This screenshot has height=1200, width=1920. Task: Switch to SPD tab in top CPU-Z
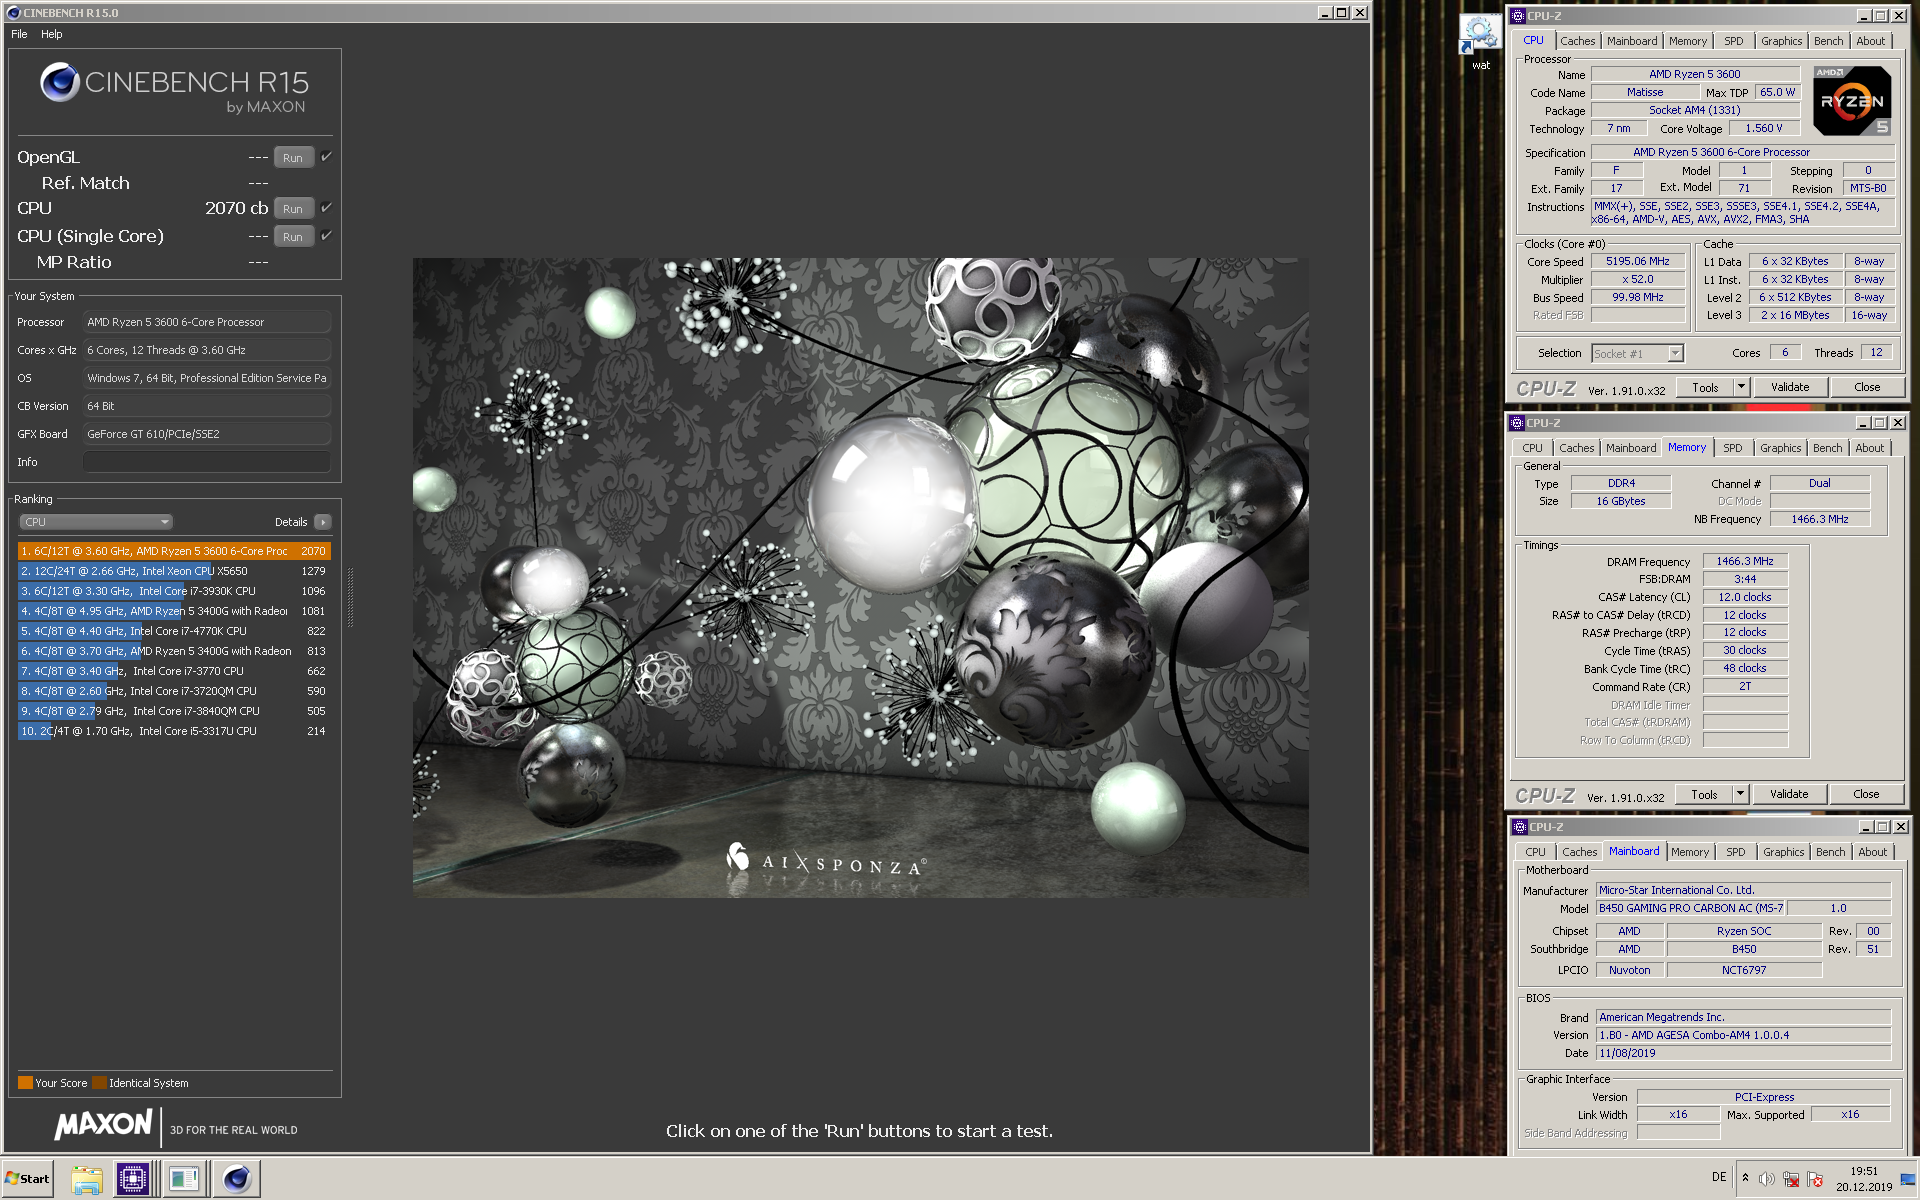(x=1733, y=41)
